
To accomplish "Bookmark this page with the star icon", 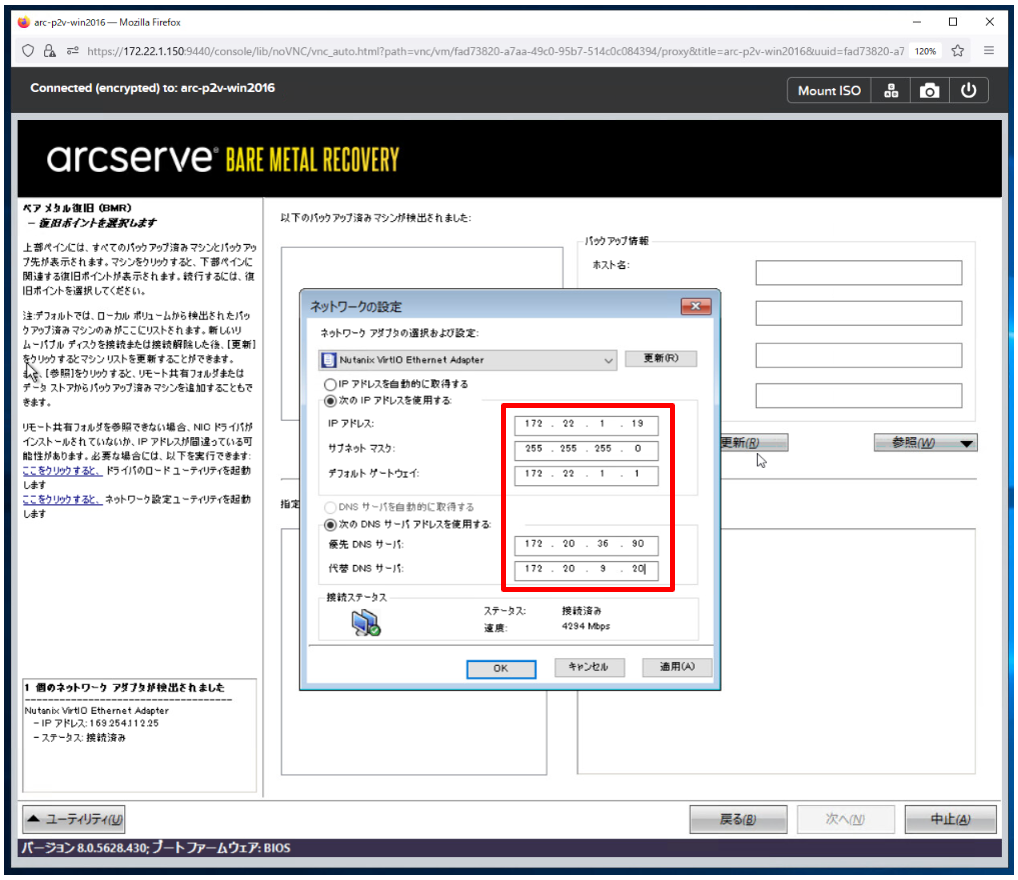I will 958,51.
